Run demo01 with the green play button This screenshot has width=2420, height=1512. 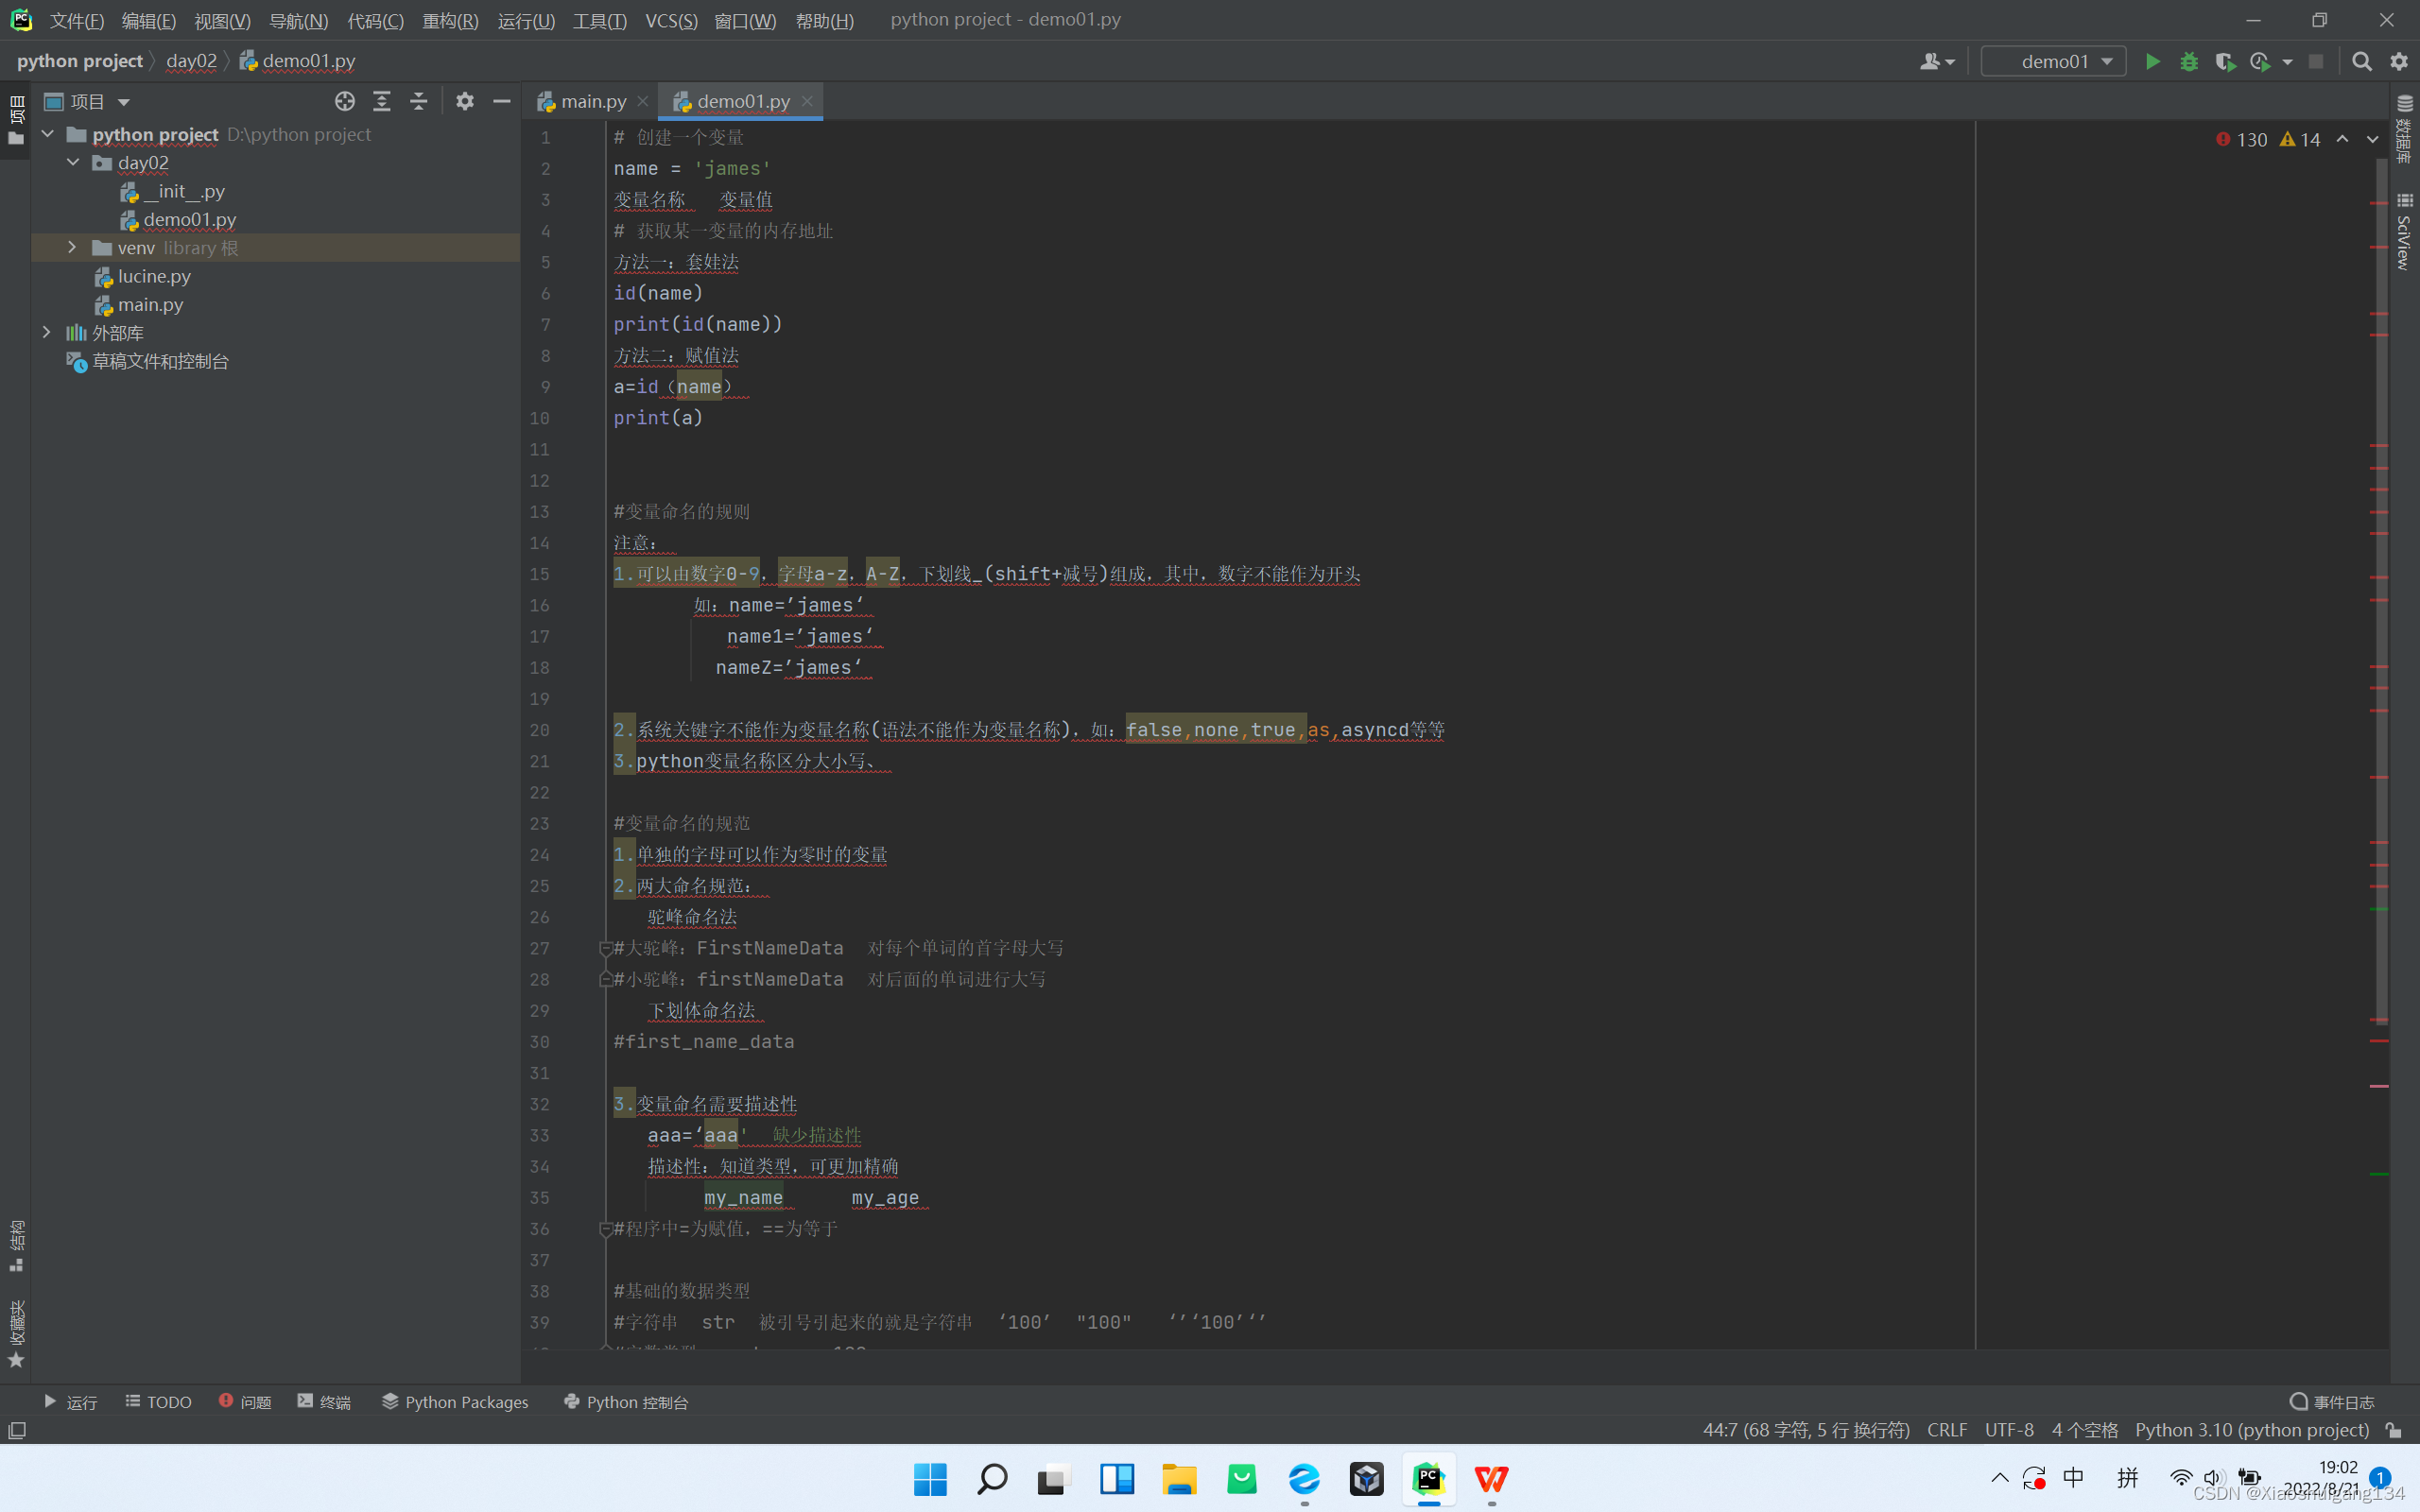[x=2152, y=62]
